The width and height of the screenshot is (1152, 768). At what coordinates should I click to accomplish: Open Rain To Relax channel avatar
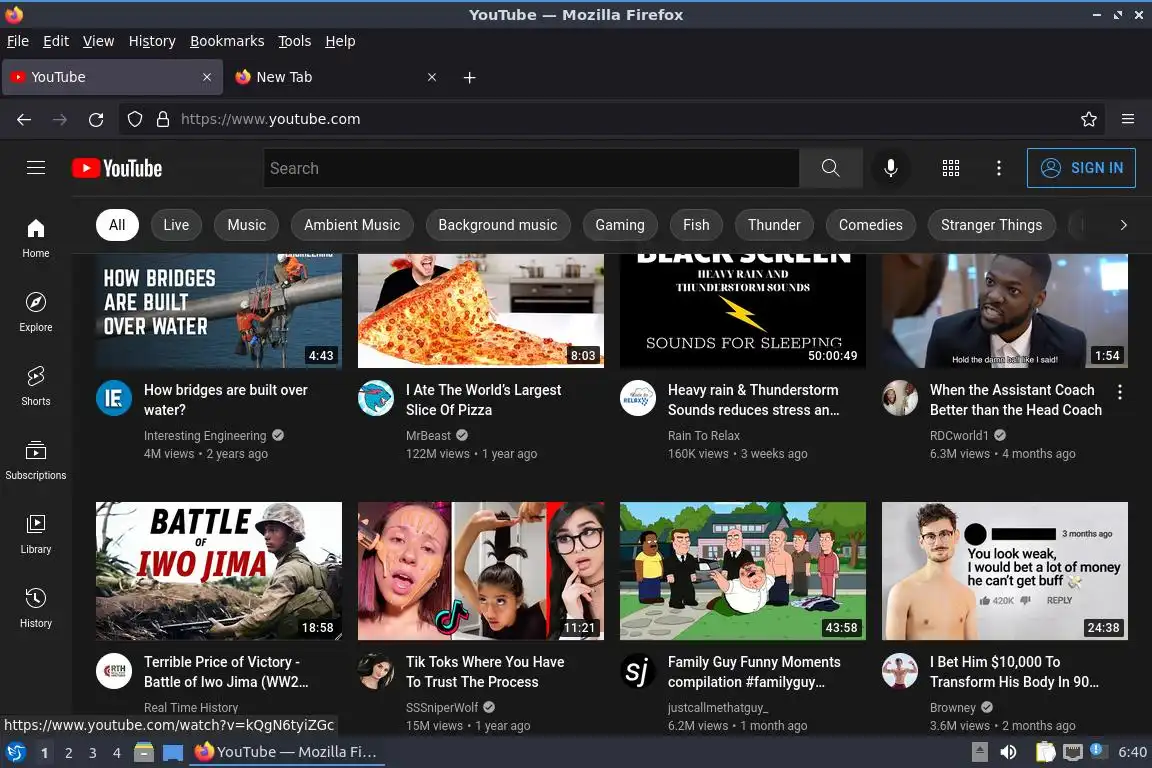pyautogui.click(x=638, y=398)
